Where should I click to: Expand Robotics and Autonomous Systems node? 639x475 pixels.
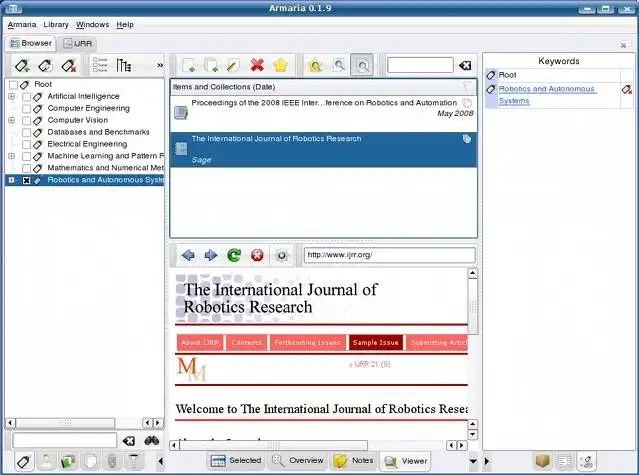(11, 180)
